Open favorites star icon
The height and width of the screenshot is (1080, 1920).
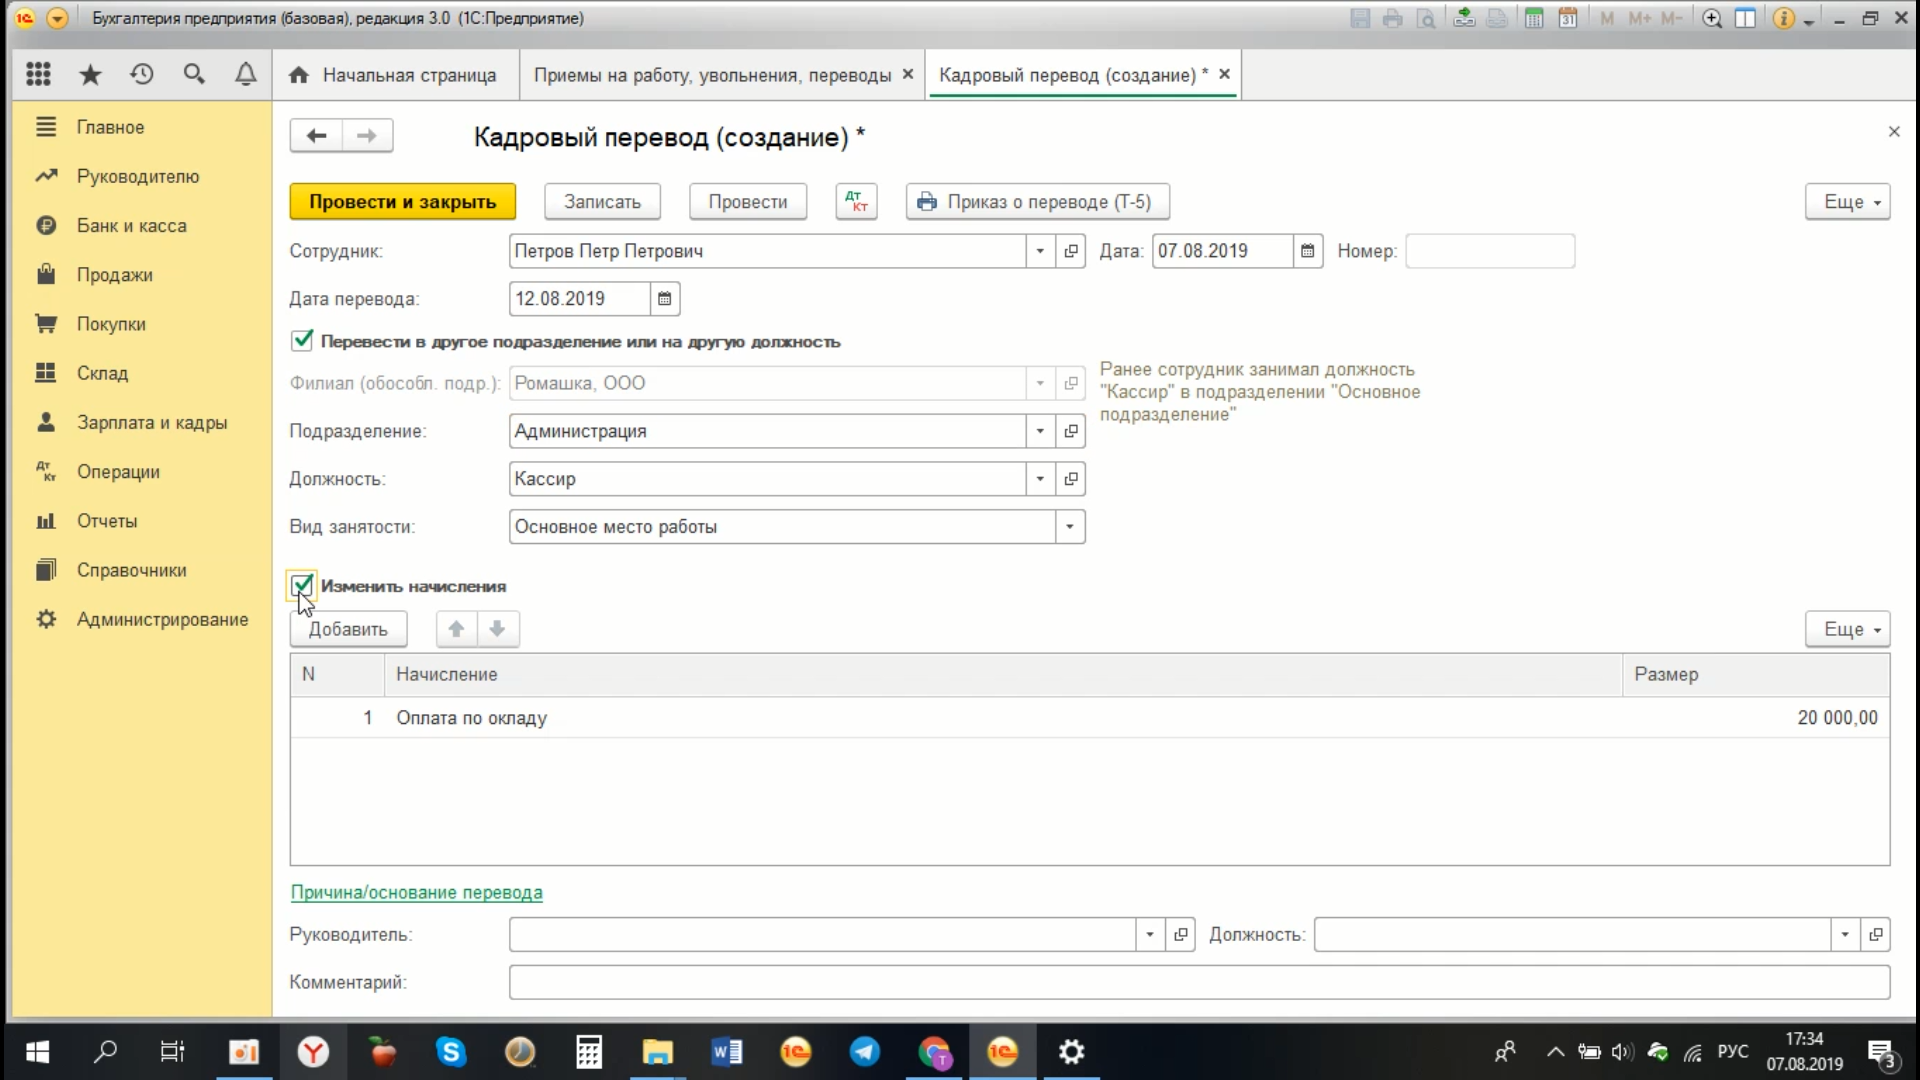click(90, 74)
